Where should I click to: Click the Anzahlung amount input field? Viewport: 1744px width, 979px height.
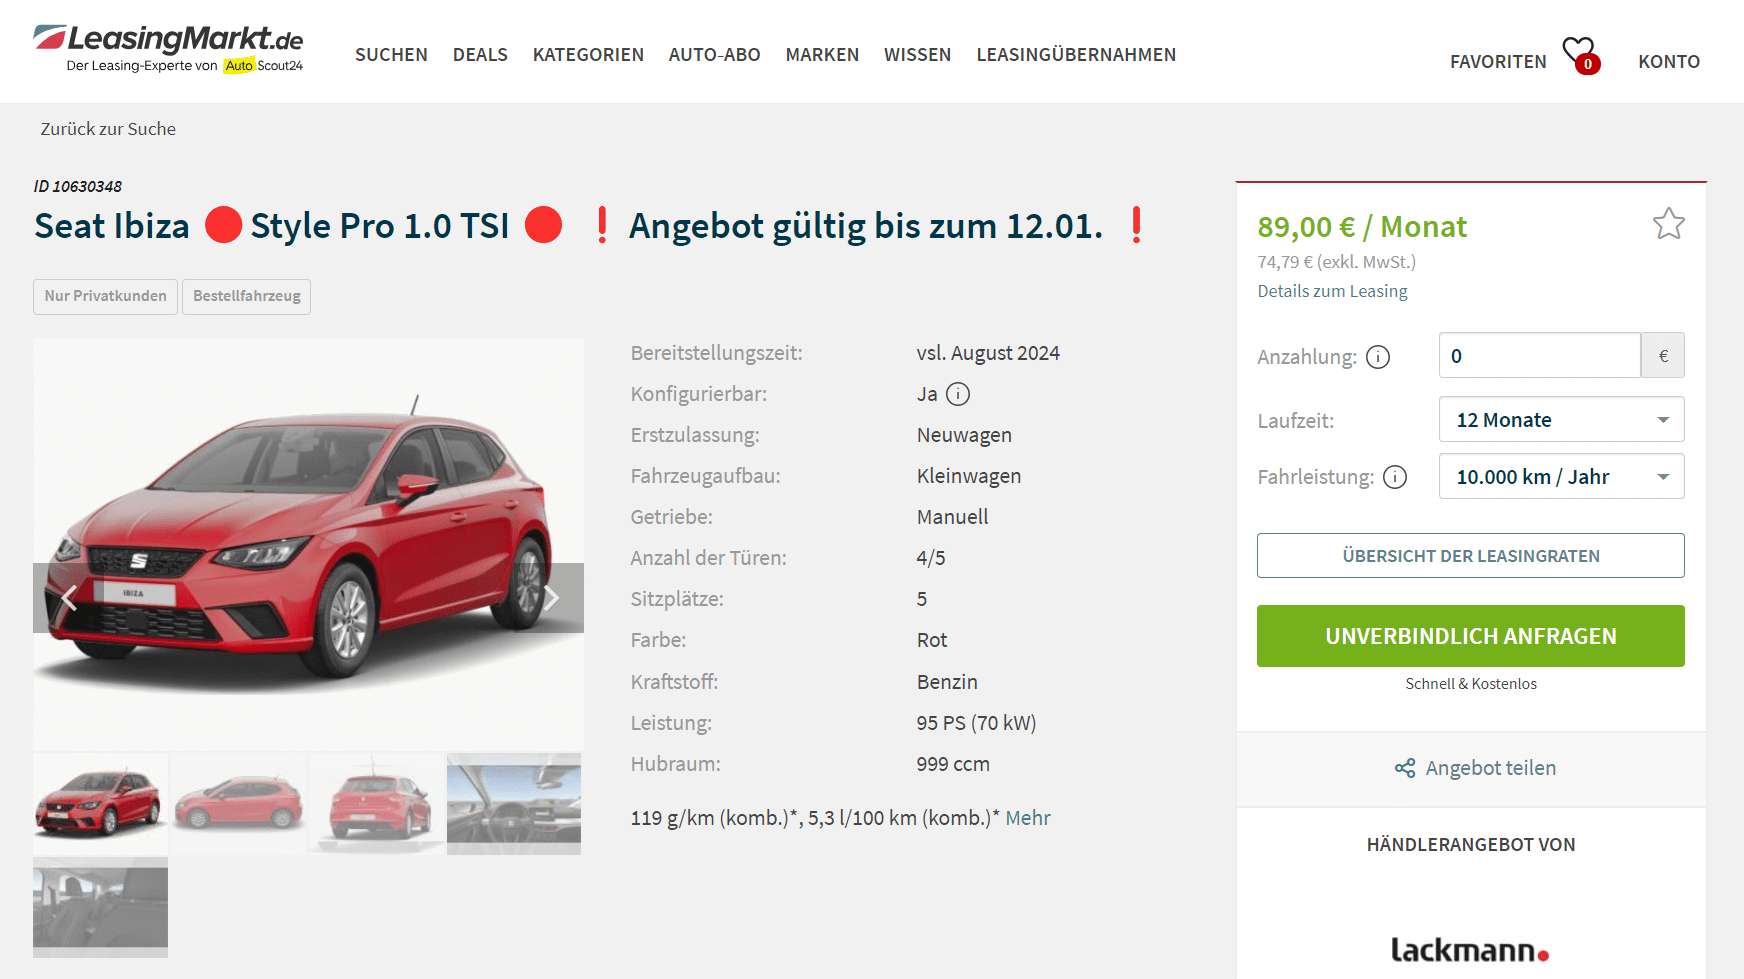click(1539, 356)
